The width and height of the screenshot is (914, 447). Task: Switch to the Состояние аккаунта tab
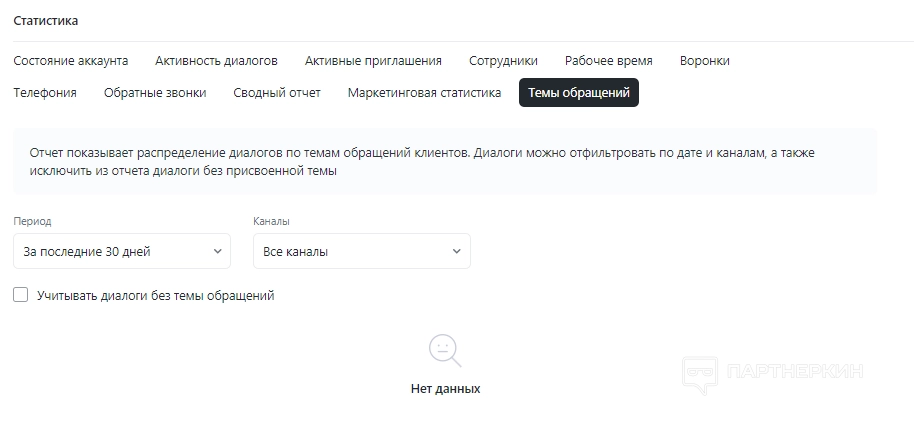coord(71,60)
